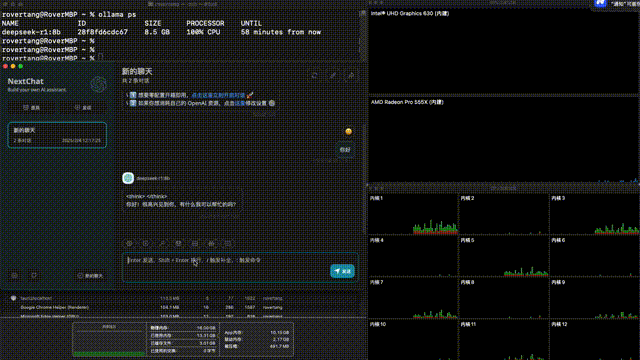Viewport: 640px width, 360px height.
Task: Click the 10.15 GB App memory value
Action: (x=280, y=332)
